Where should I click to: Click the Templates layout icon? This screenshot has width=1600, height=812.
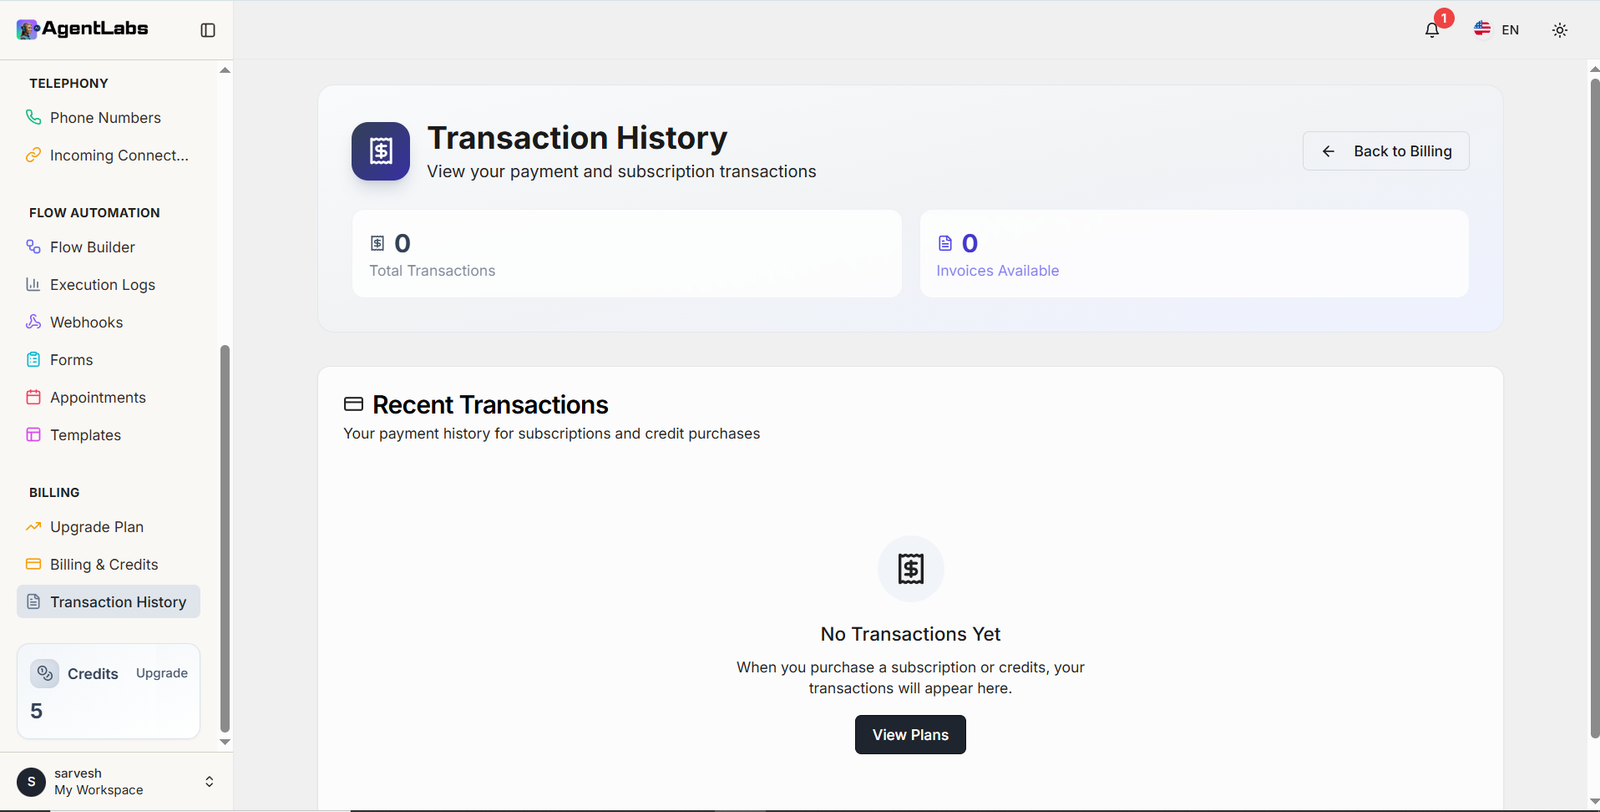click(x=33, y=434)
